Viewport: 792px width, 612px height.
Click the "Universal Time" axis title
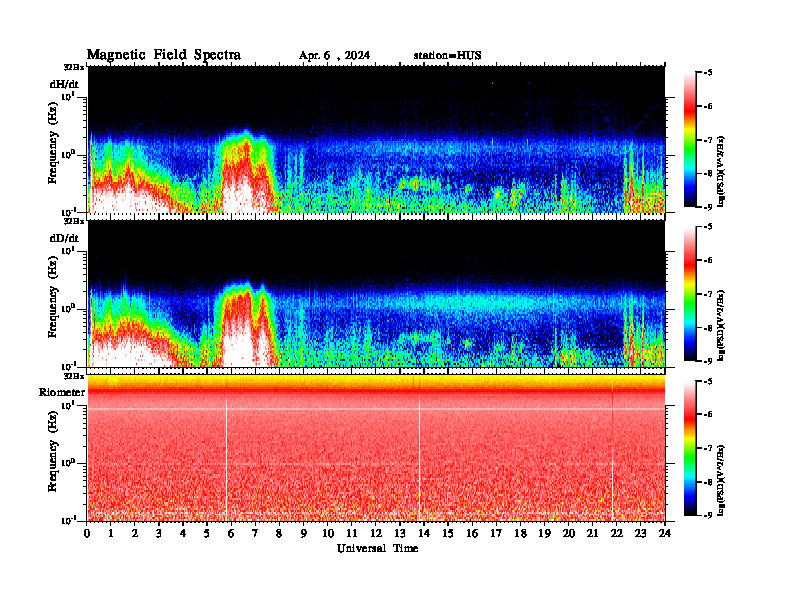pos(377,548)
